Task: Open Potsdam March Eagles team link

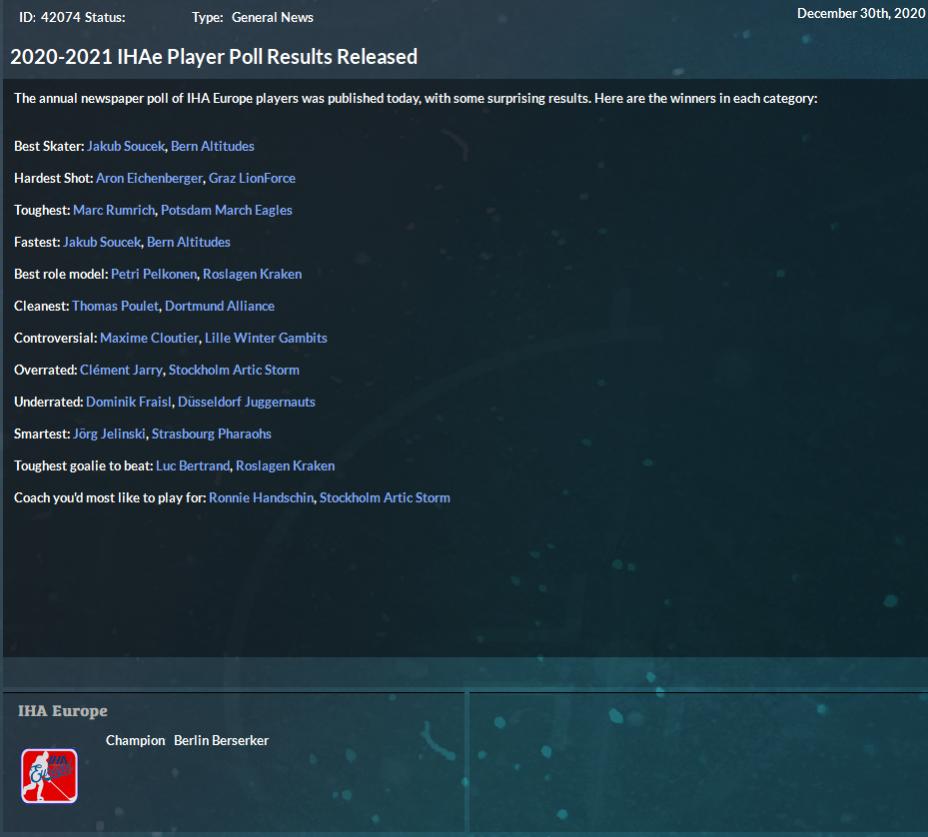Action: (x=227, y=210)
